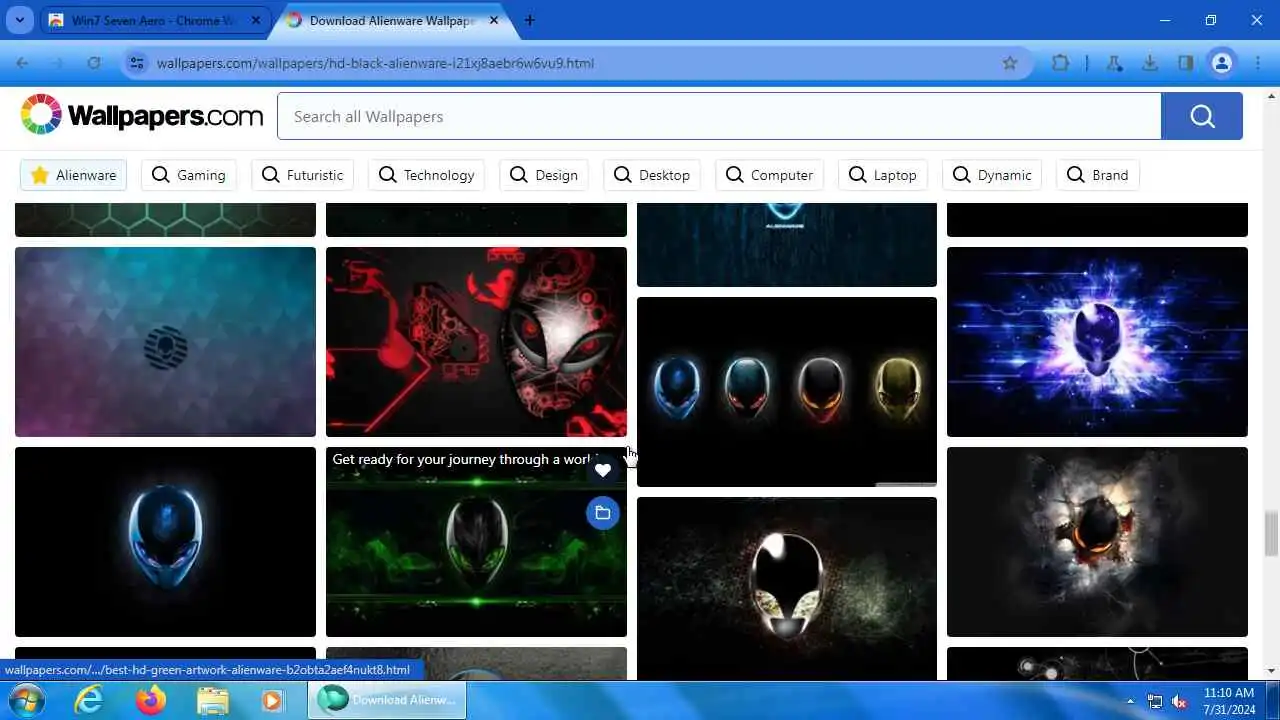The width and height of the screenshot is (1280, 720).
Task: Select the Dynamic search tag
Action: [x=992, y=175]
